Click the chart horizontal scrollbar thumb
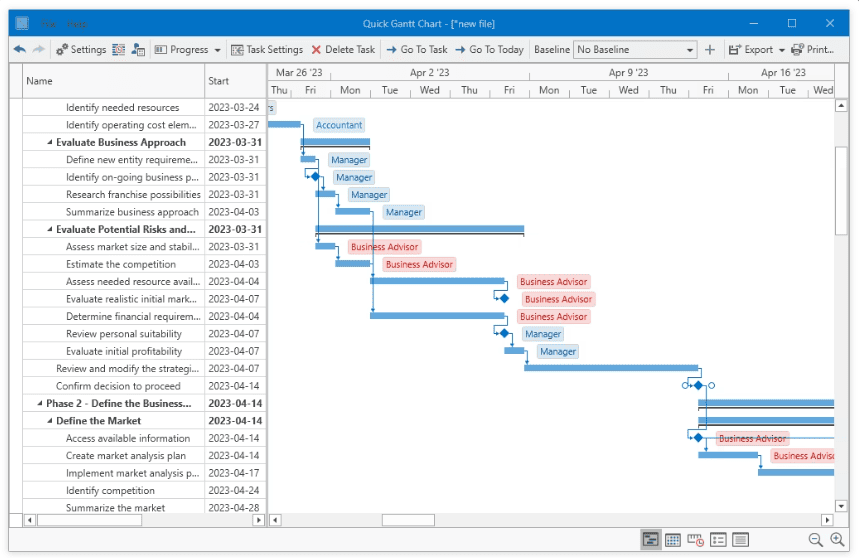859x558 pixels. (408, 520)
